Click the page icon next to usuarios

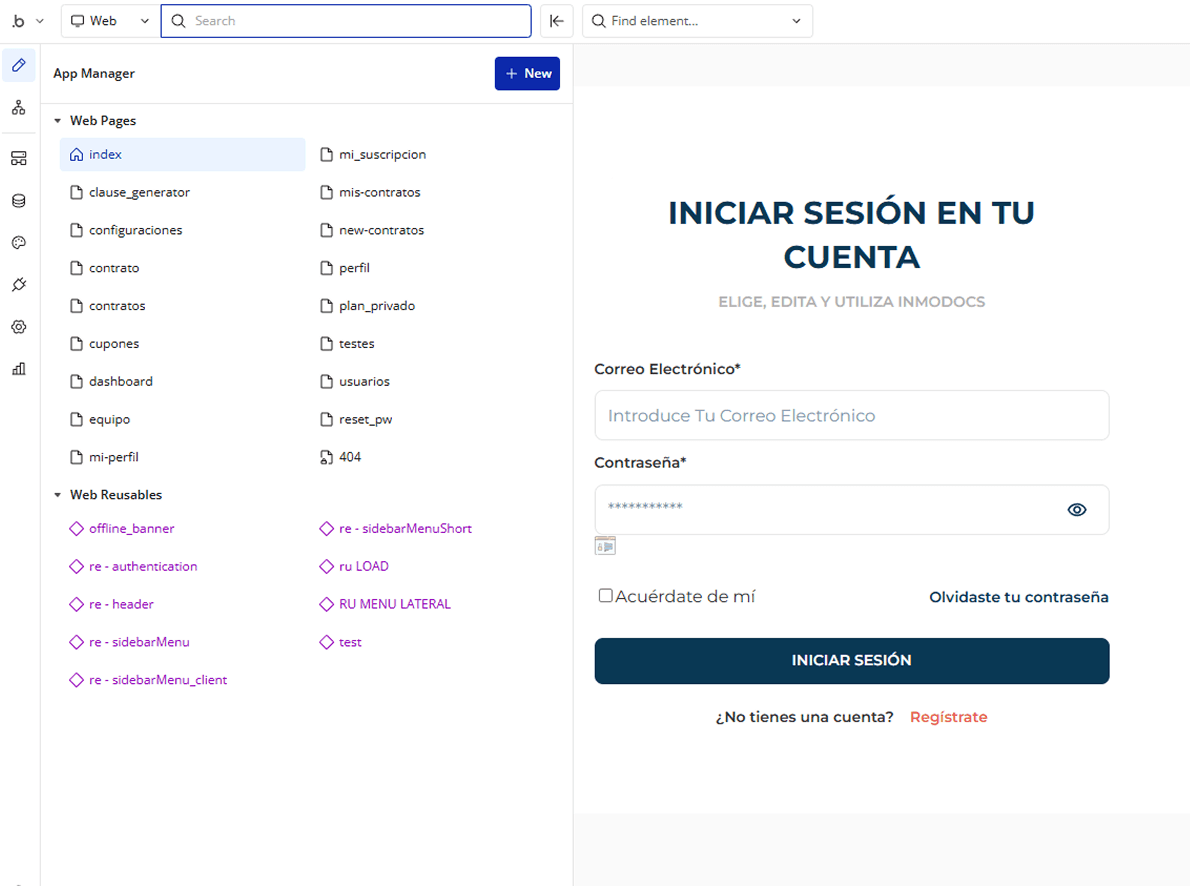coord(326,381)
